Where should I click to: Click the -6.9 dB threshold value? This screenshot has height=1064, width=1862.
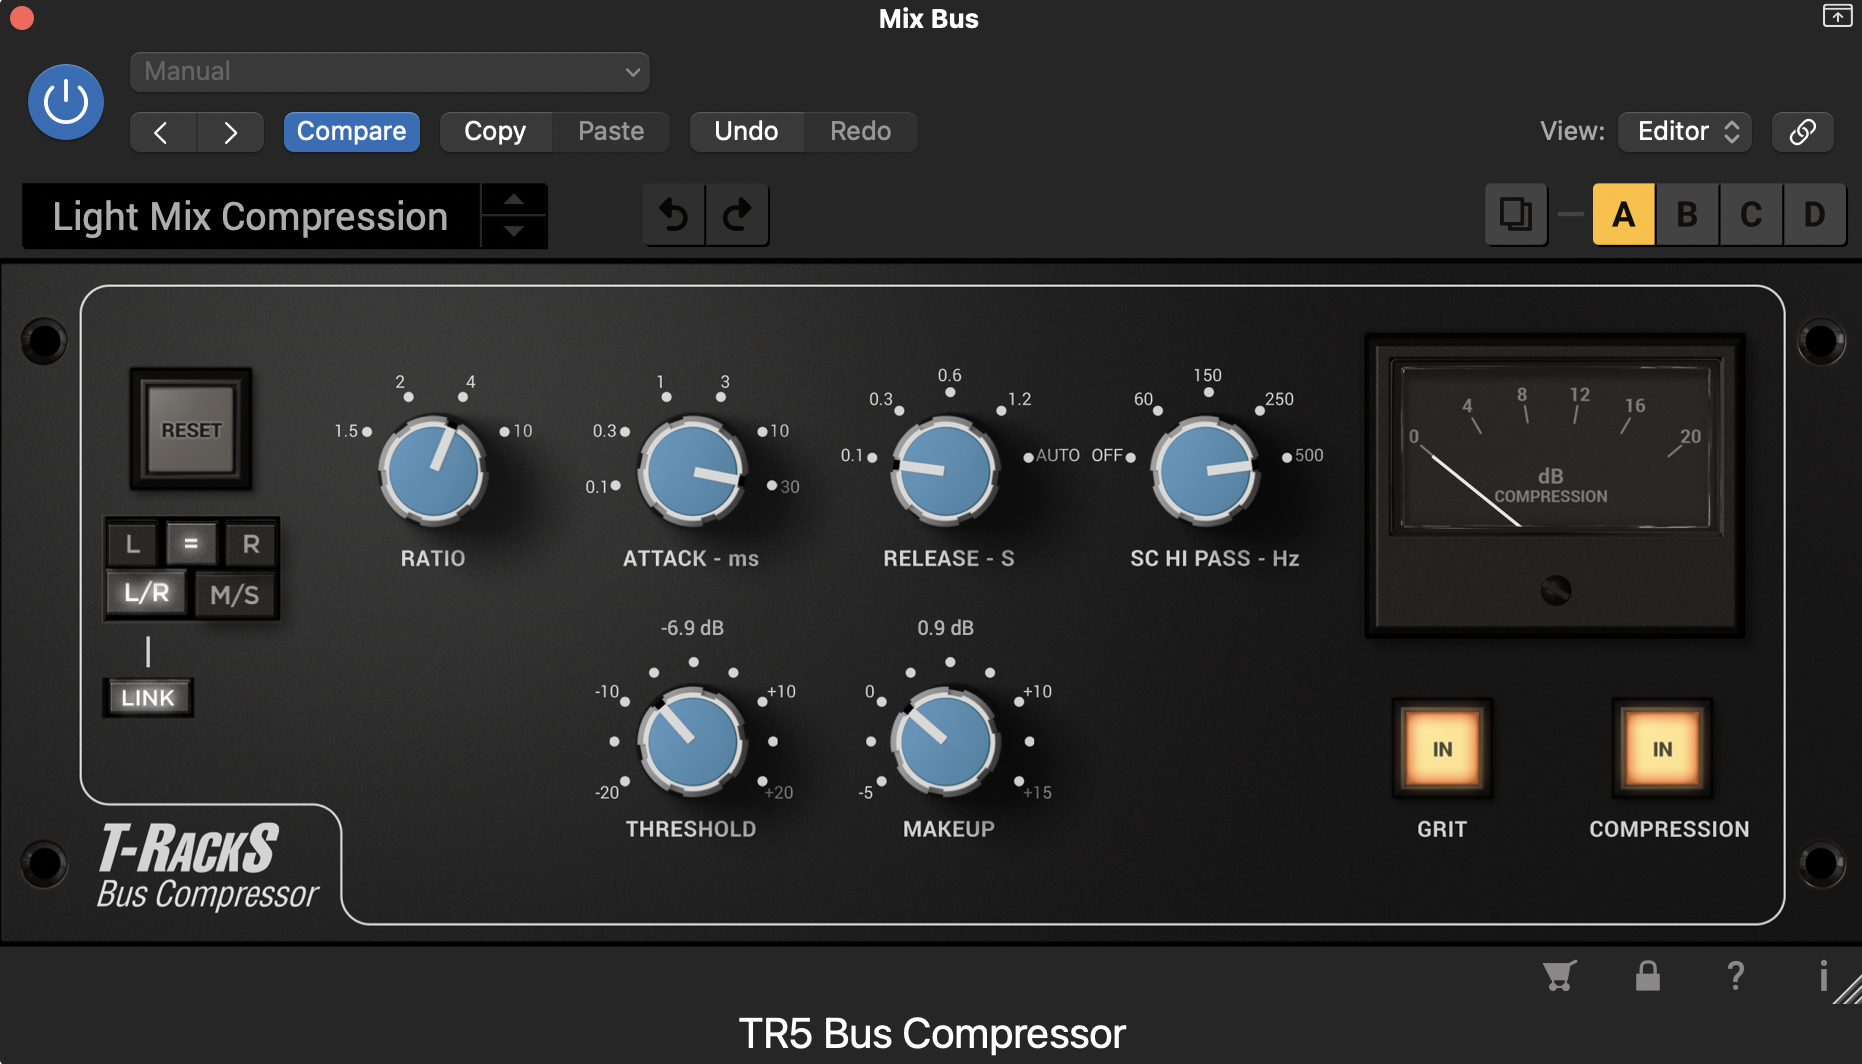pos(692,628)
